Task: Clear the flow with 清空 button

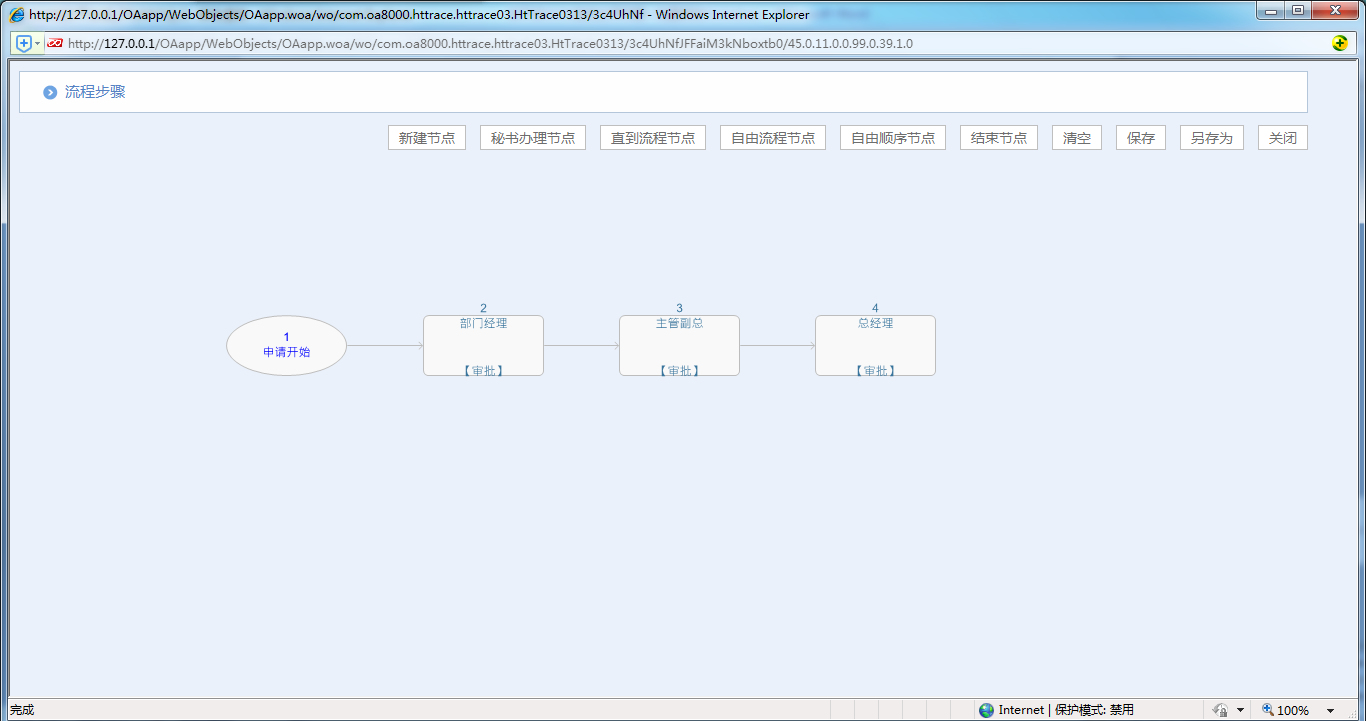Action: (1077, 138)
